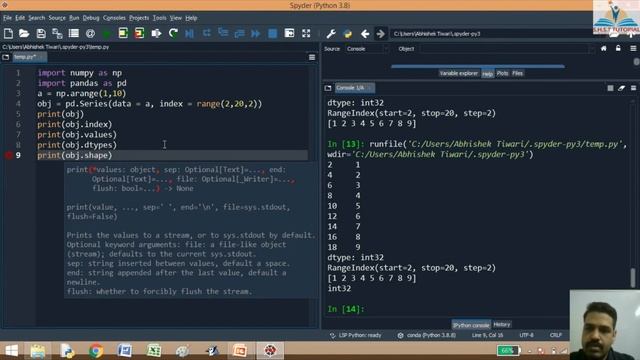
Task: Switch to IPython console tab
Action: coord(471,325)
